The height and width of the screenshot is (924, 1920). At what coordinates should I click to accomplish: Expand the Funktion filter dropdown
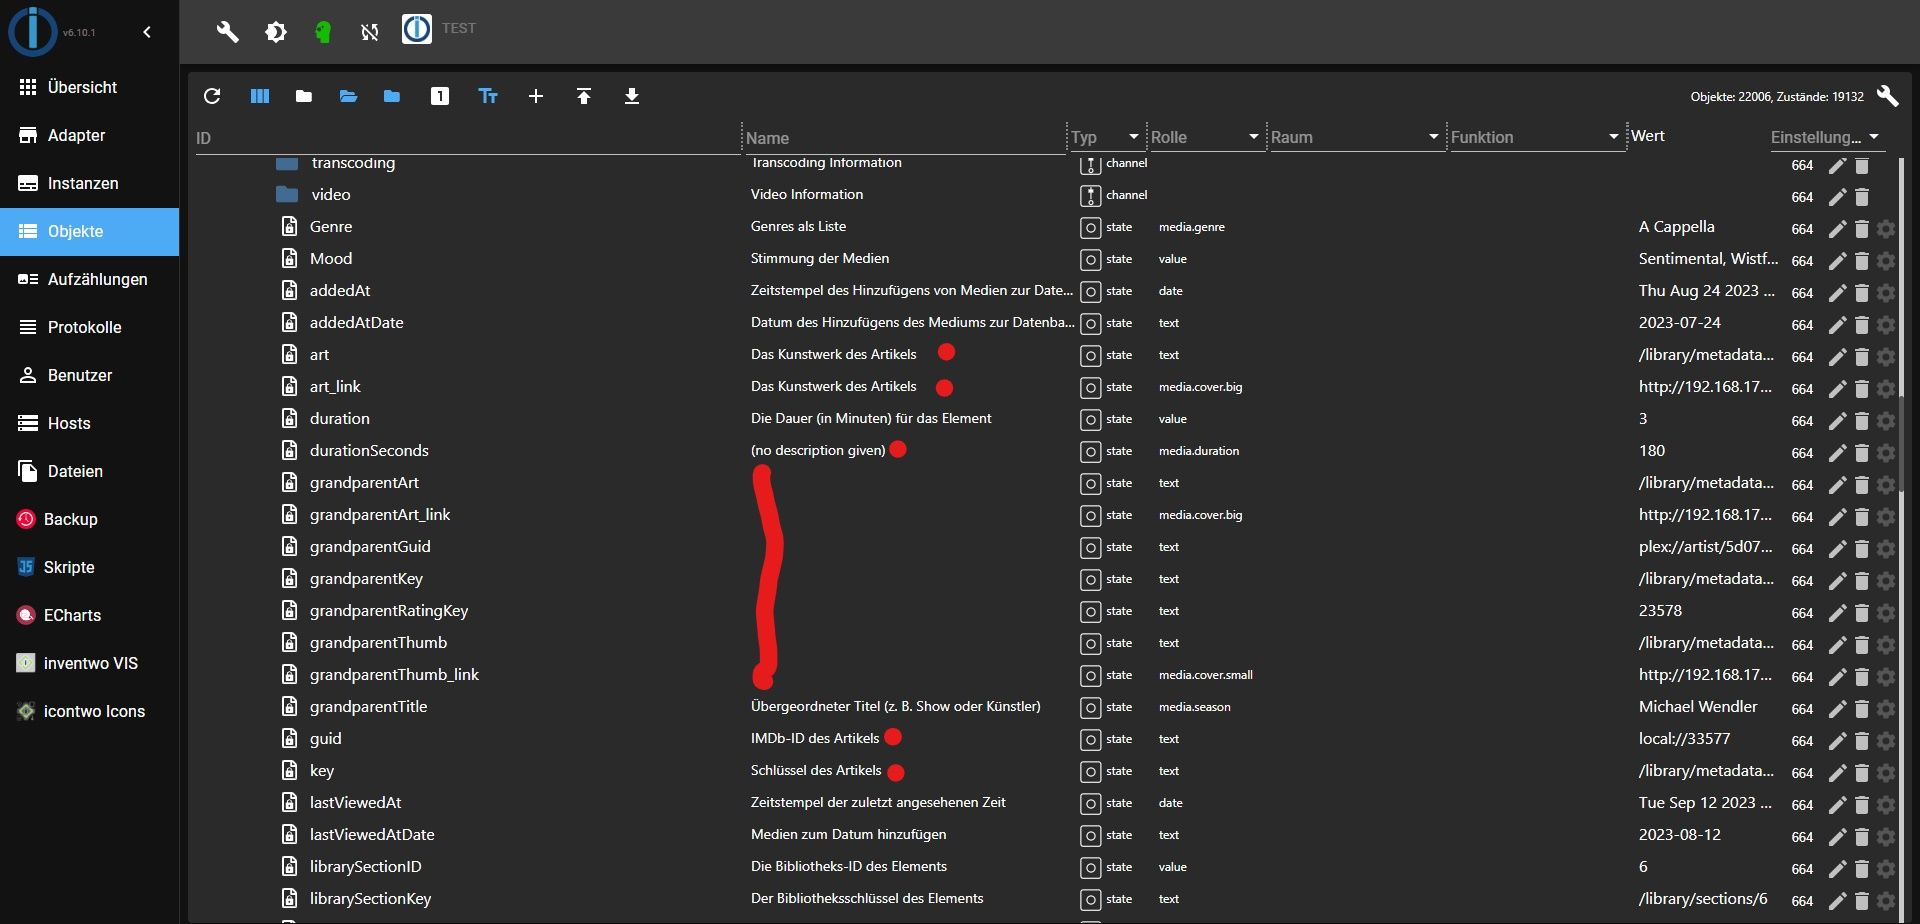1613,137
